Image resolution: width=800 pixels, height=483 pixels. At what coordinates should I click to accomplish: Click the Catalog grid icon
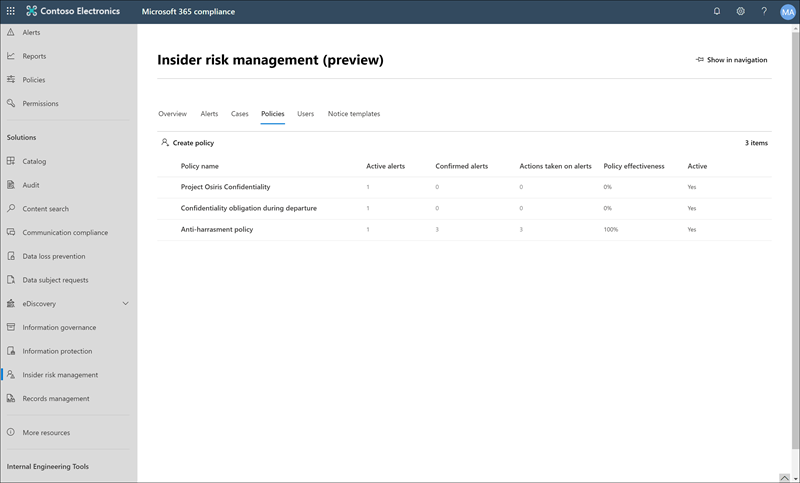coord(11,161)
